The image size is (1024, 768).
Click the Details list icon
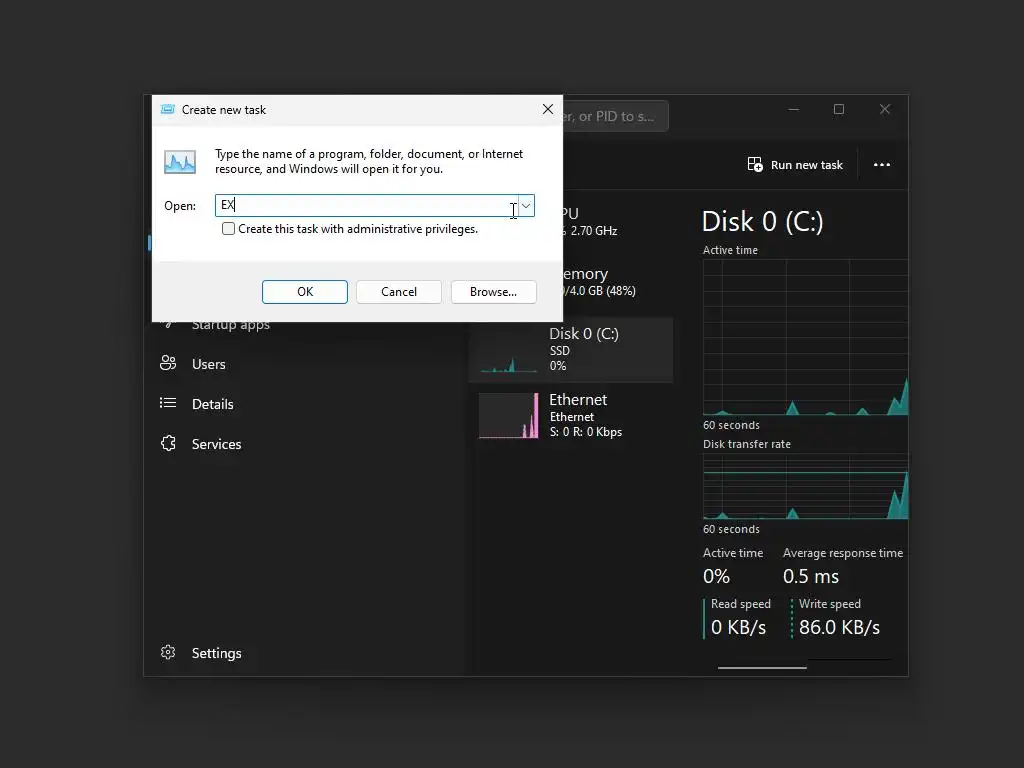tap(168, 403)
